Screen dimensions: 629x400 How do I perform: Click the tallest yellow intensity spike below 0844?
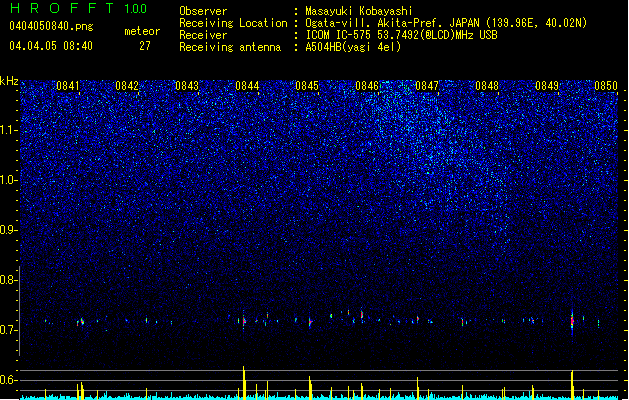click(x=243, y=382)
